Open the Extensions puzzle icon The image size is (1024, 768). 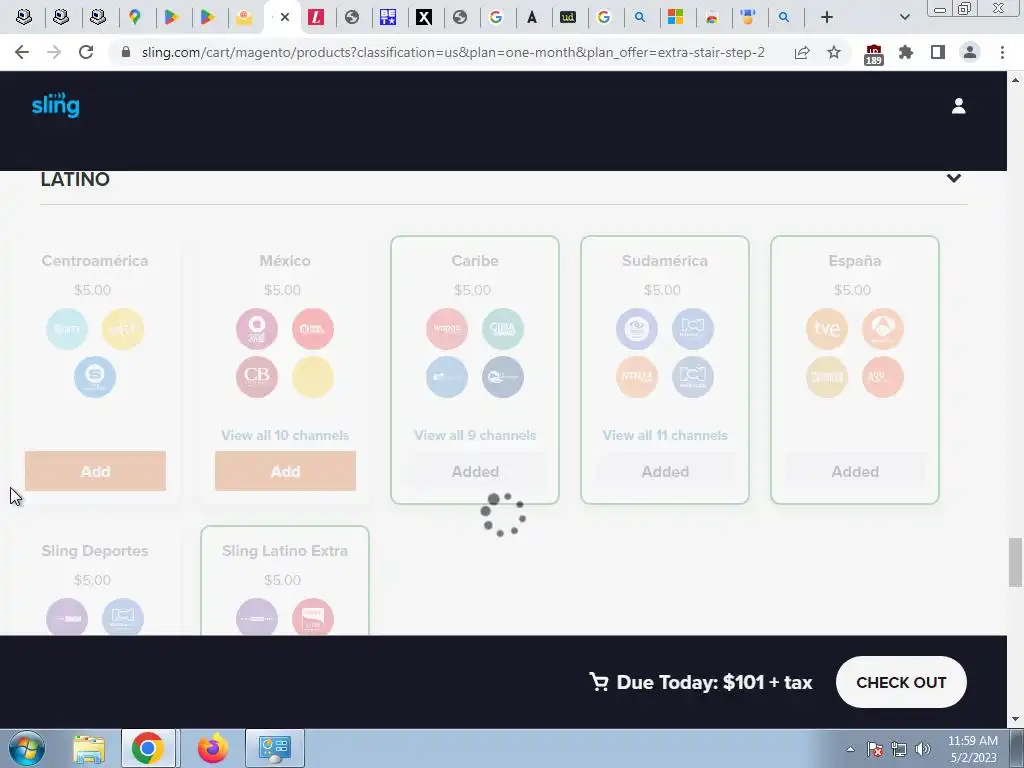906,52
